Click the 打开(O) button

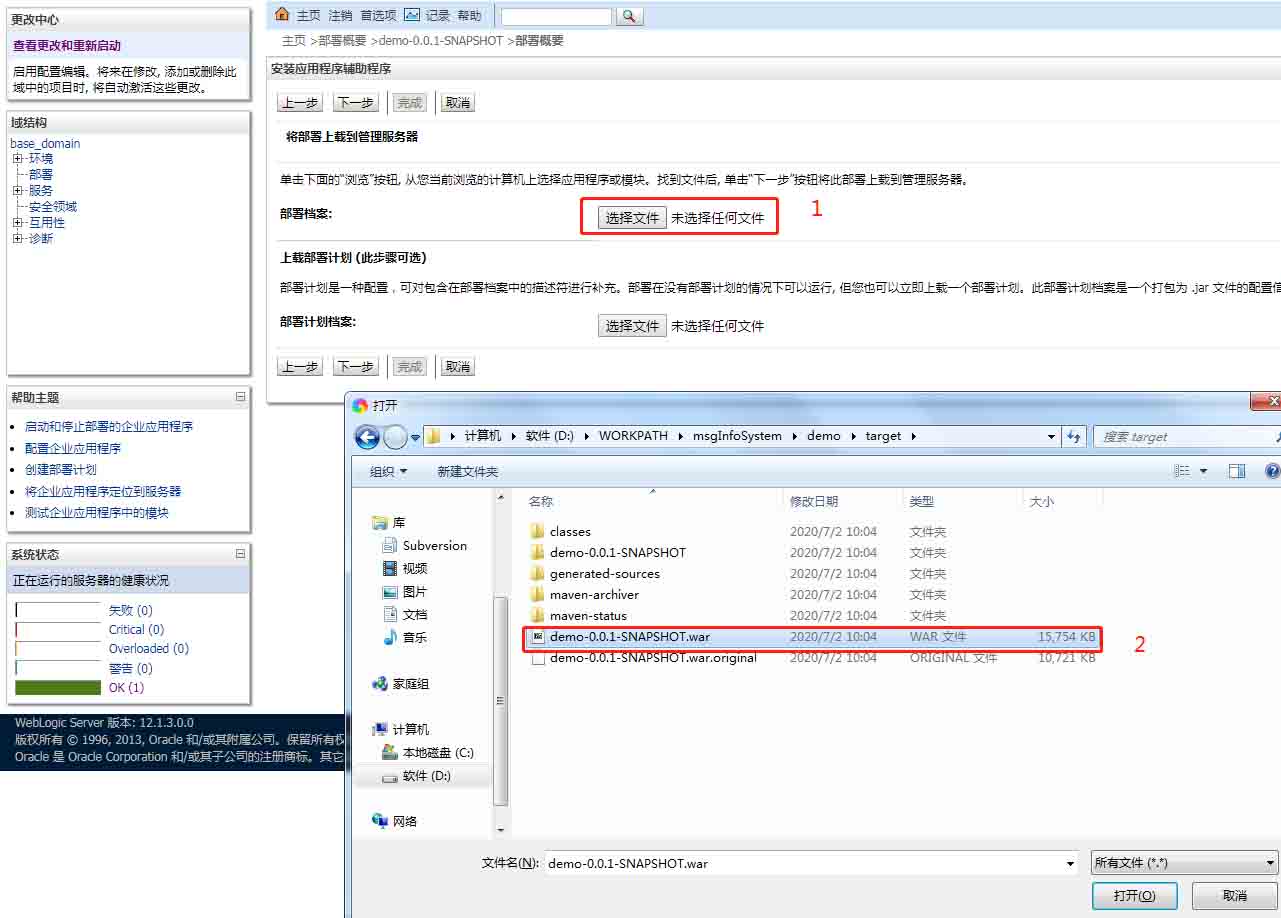click(x=1135, y=896)
